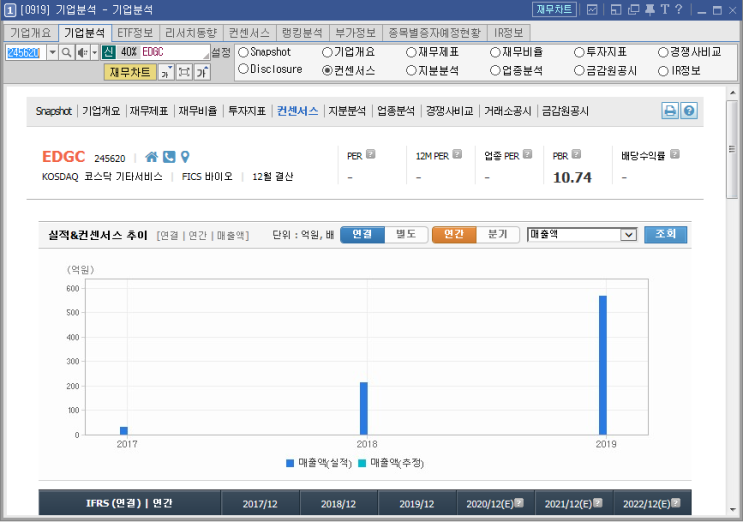
Task: Click the magnifier stock search icon
Action: tap(67, 53)
